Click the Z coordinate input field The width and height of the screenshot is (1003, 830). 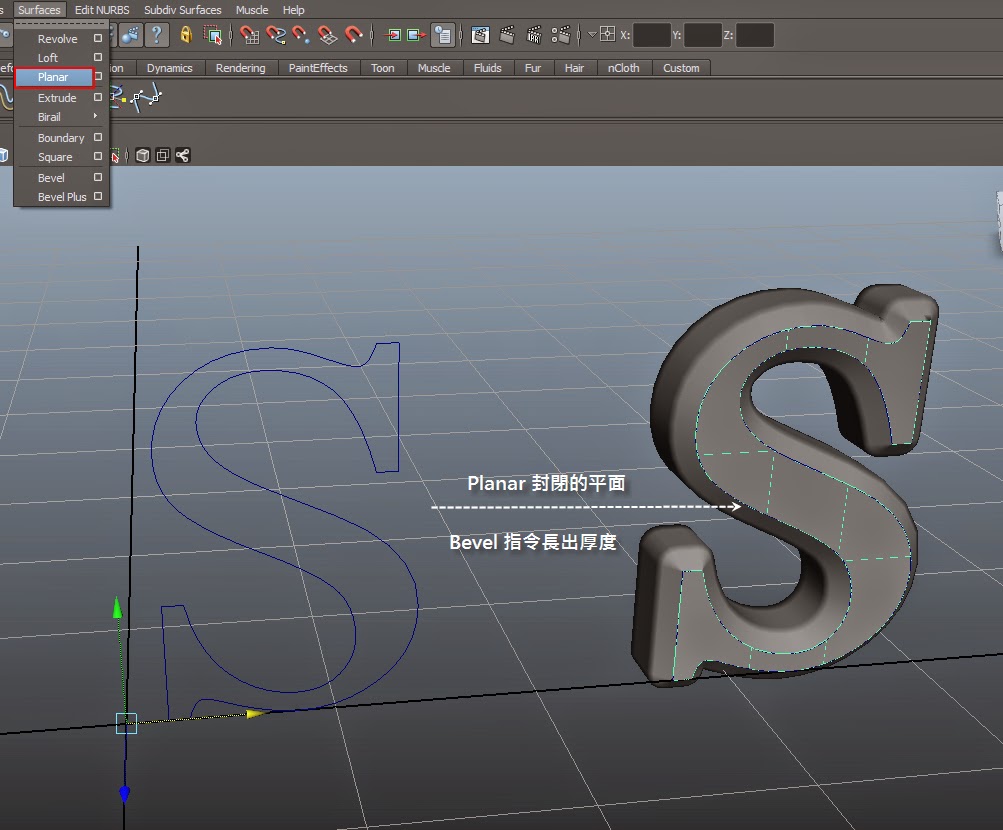(x=755, y=35)
